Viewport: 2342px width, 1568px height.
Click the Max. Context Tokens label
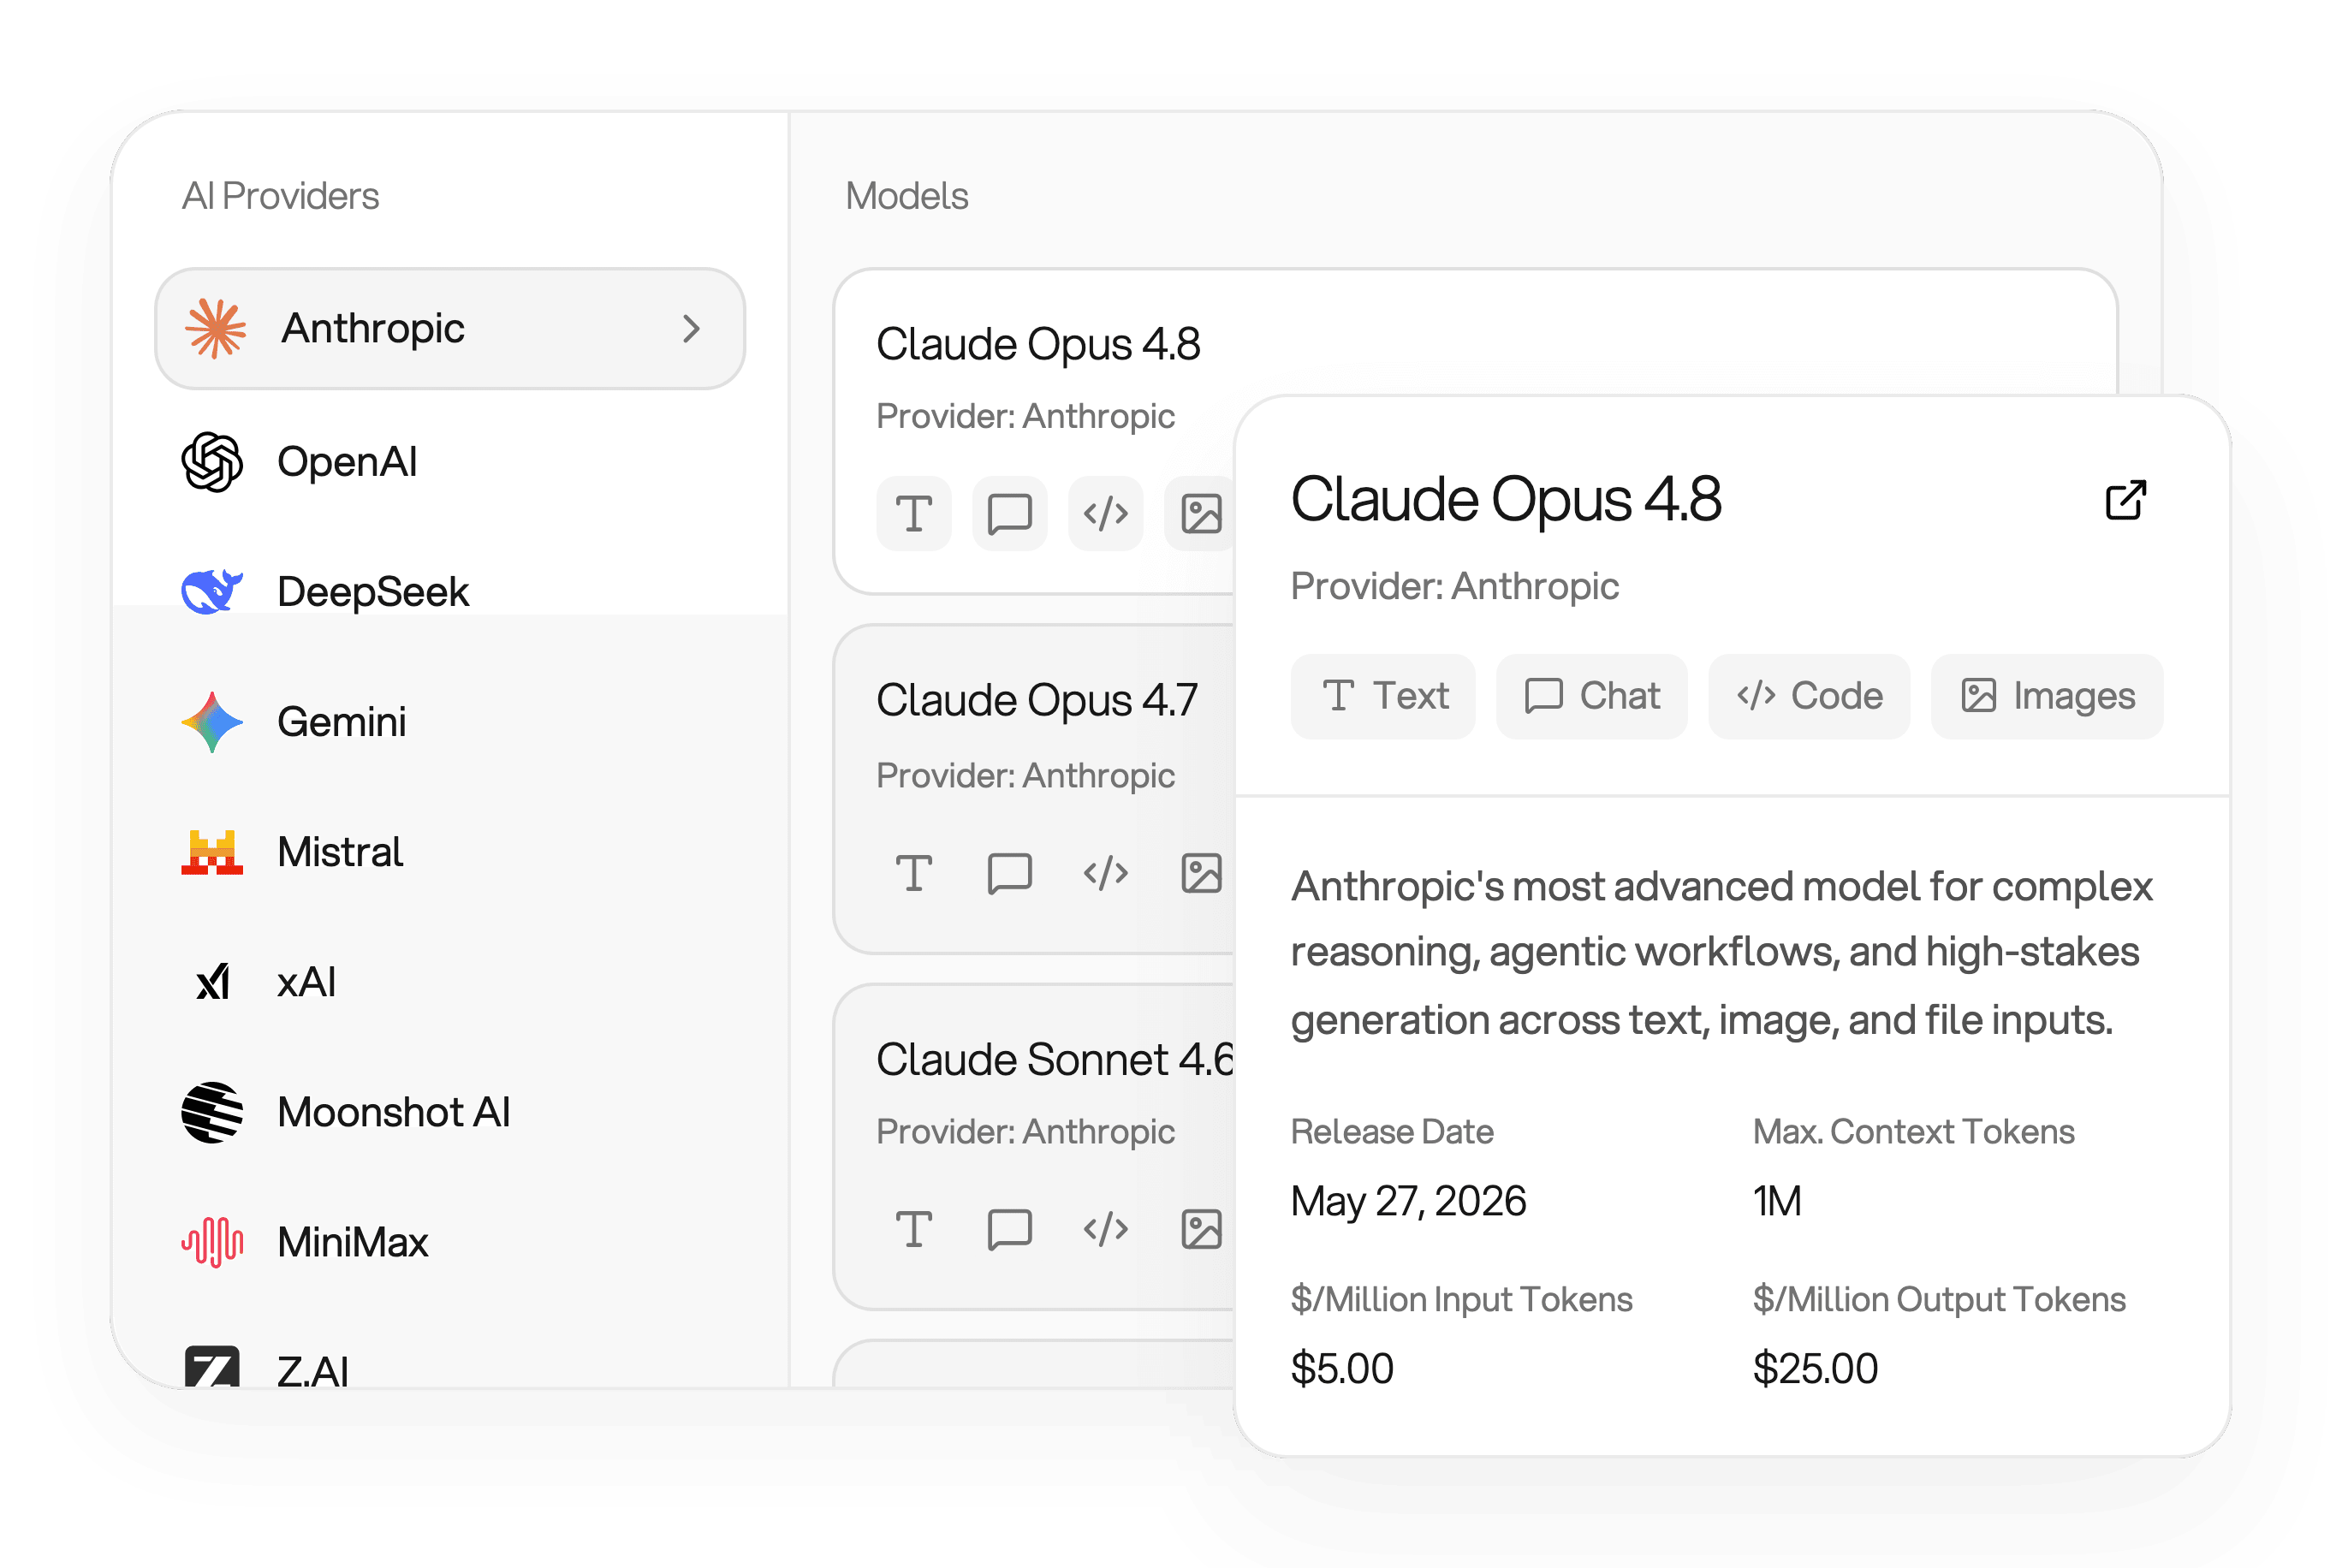(1913, 1132)
